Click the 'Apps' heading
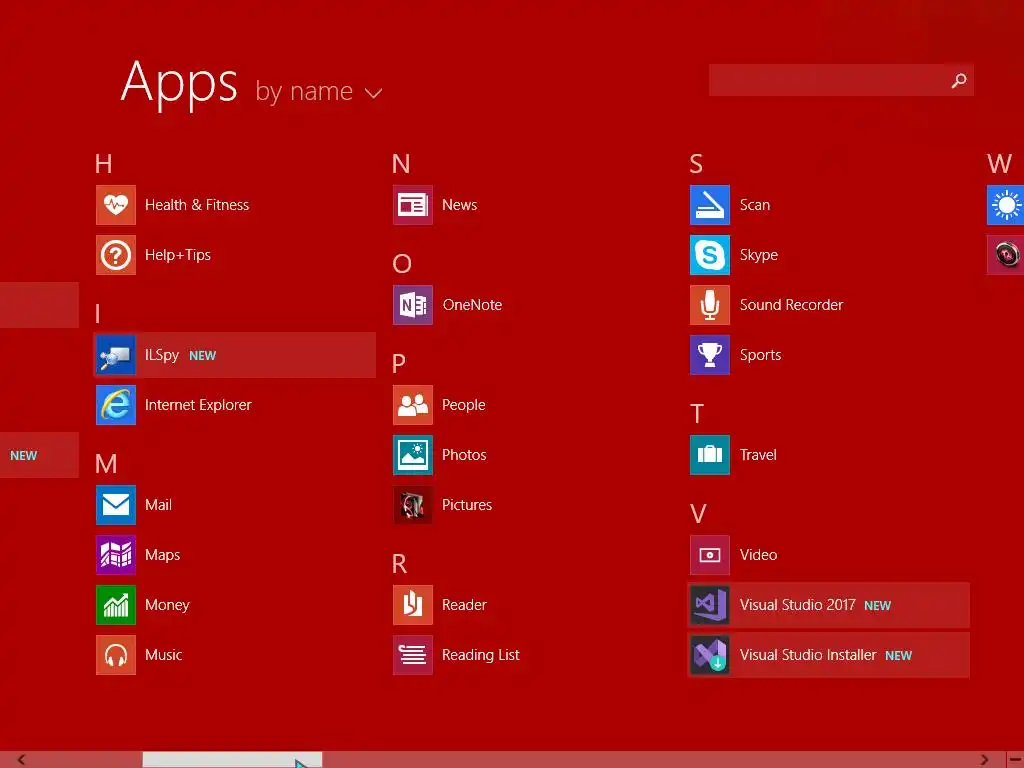Image resolution: width=1024 pixels, height=768 pixels. pos(179,84)
